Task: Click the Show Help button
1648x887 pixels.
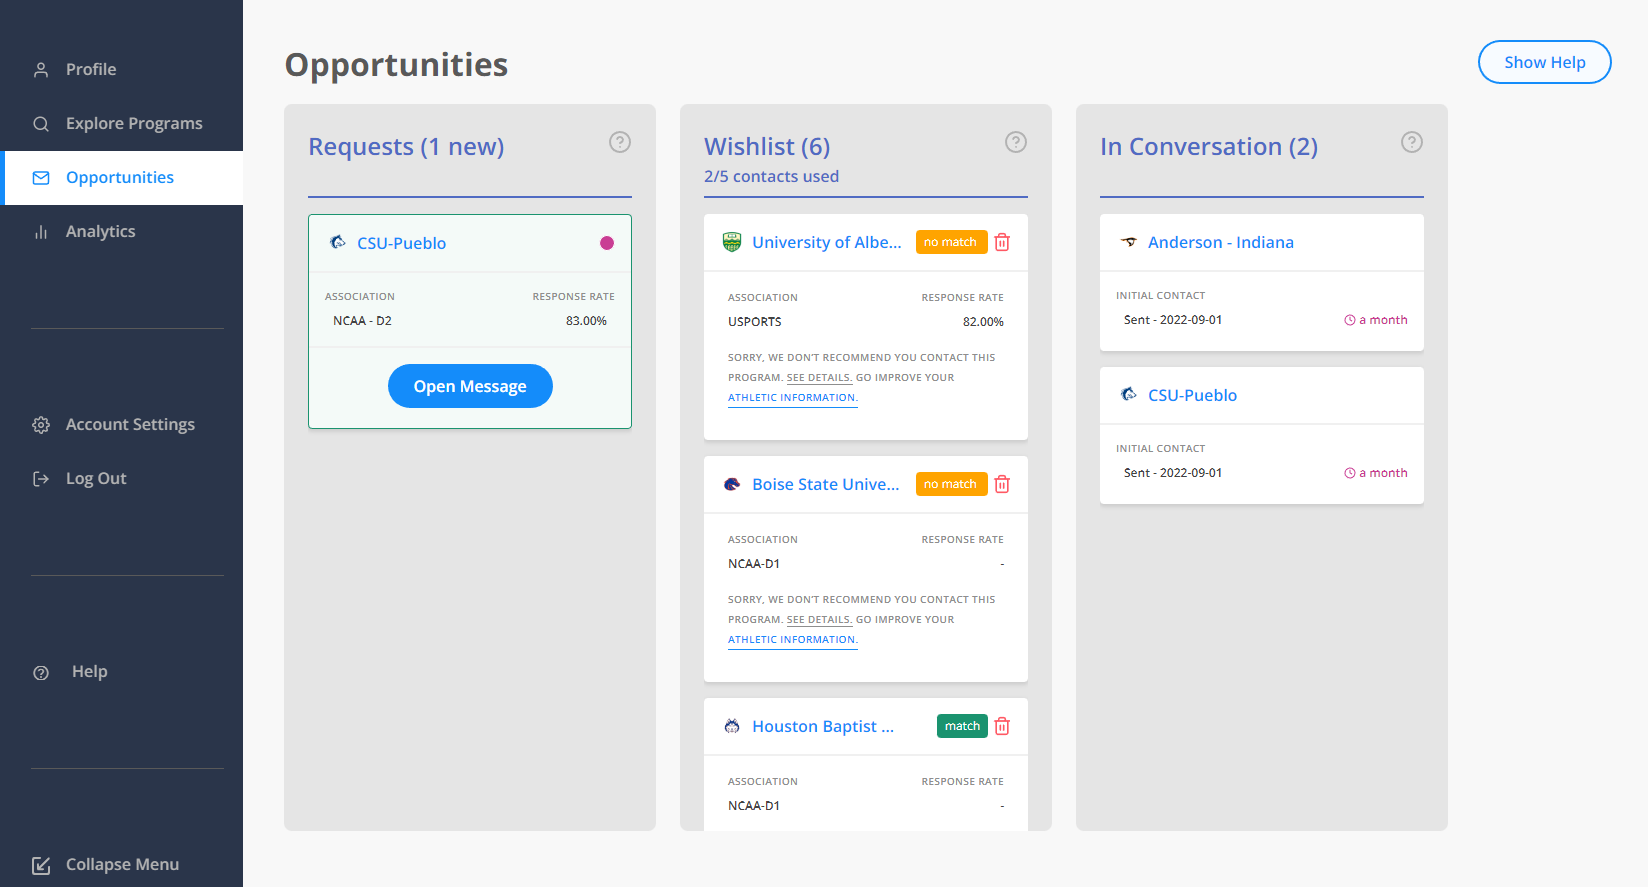Action: coord(1544,62)
